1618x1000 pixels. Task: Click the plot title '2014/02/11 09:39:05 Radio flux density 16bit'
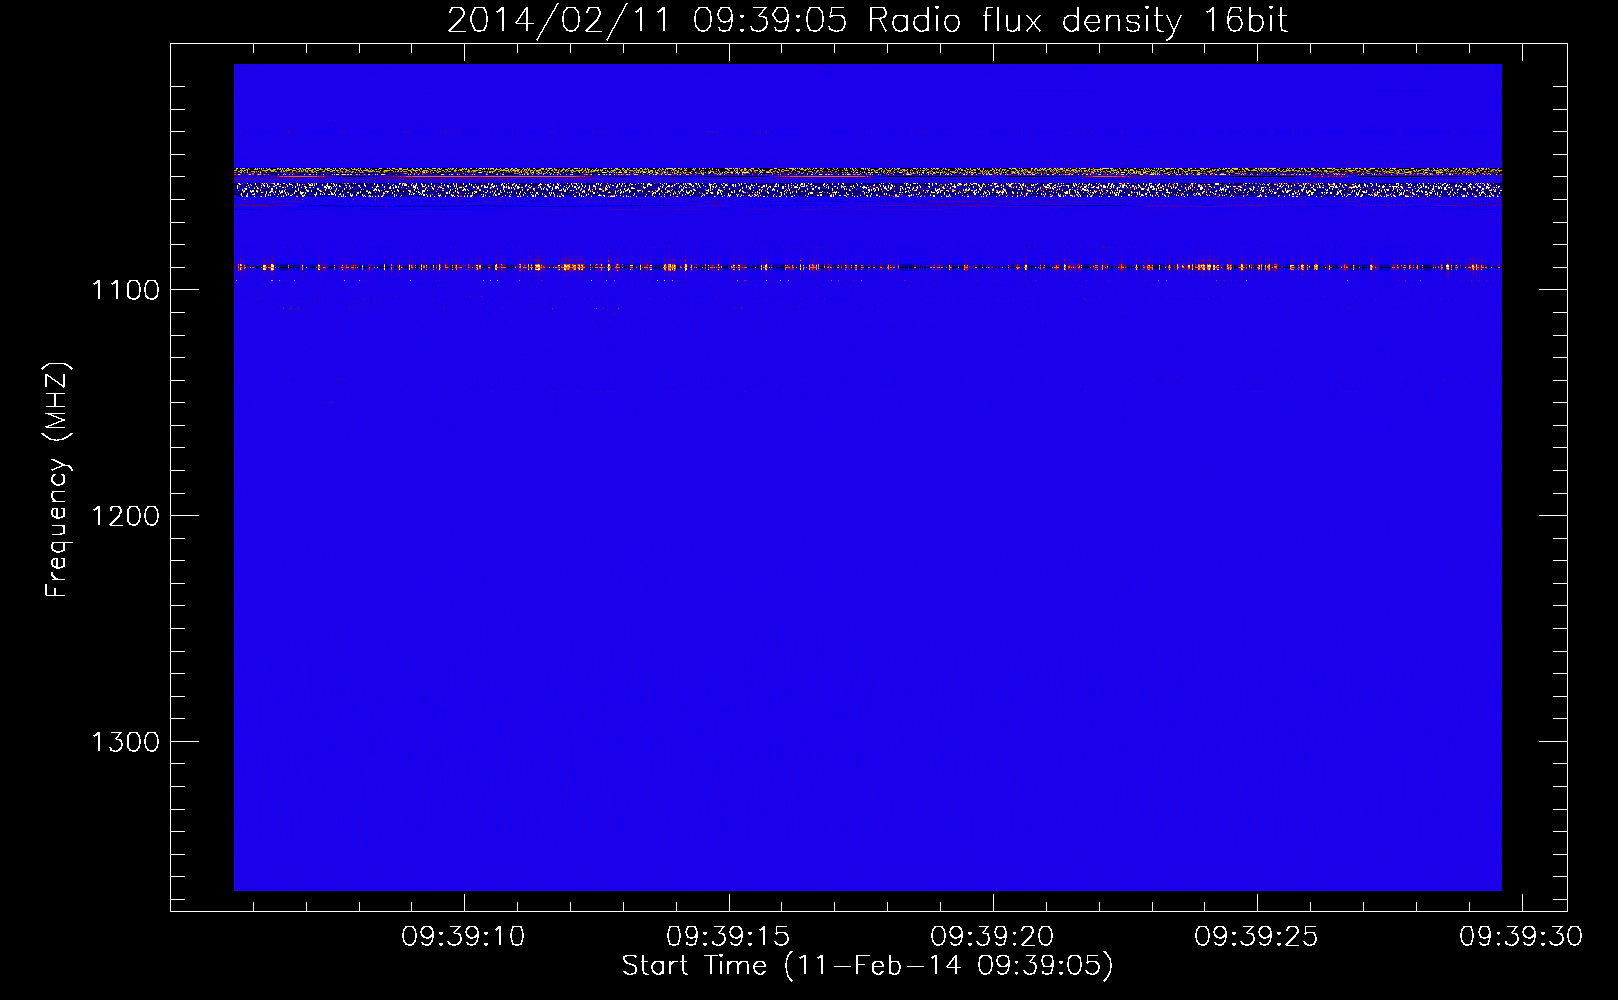pyautogui.click(x=867, y=20)
